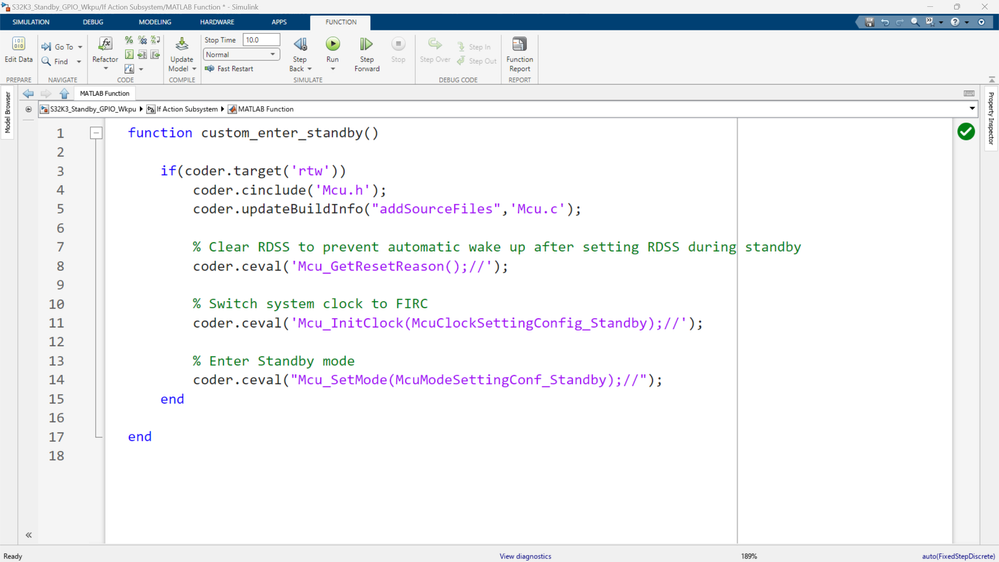The image size is (999, 562).
Task: Open the Refactor dropdown arrow
Action: point(106,69)
